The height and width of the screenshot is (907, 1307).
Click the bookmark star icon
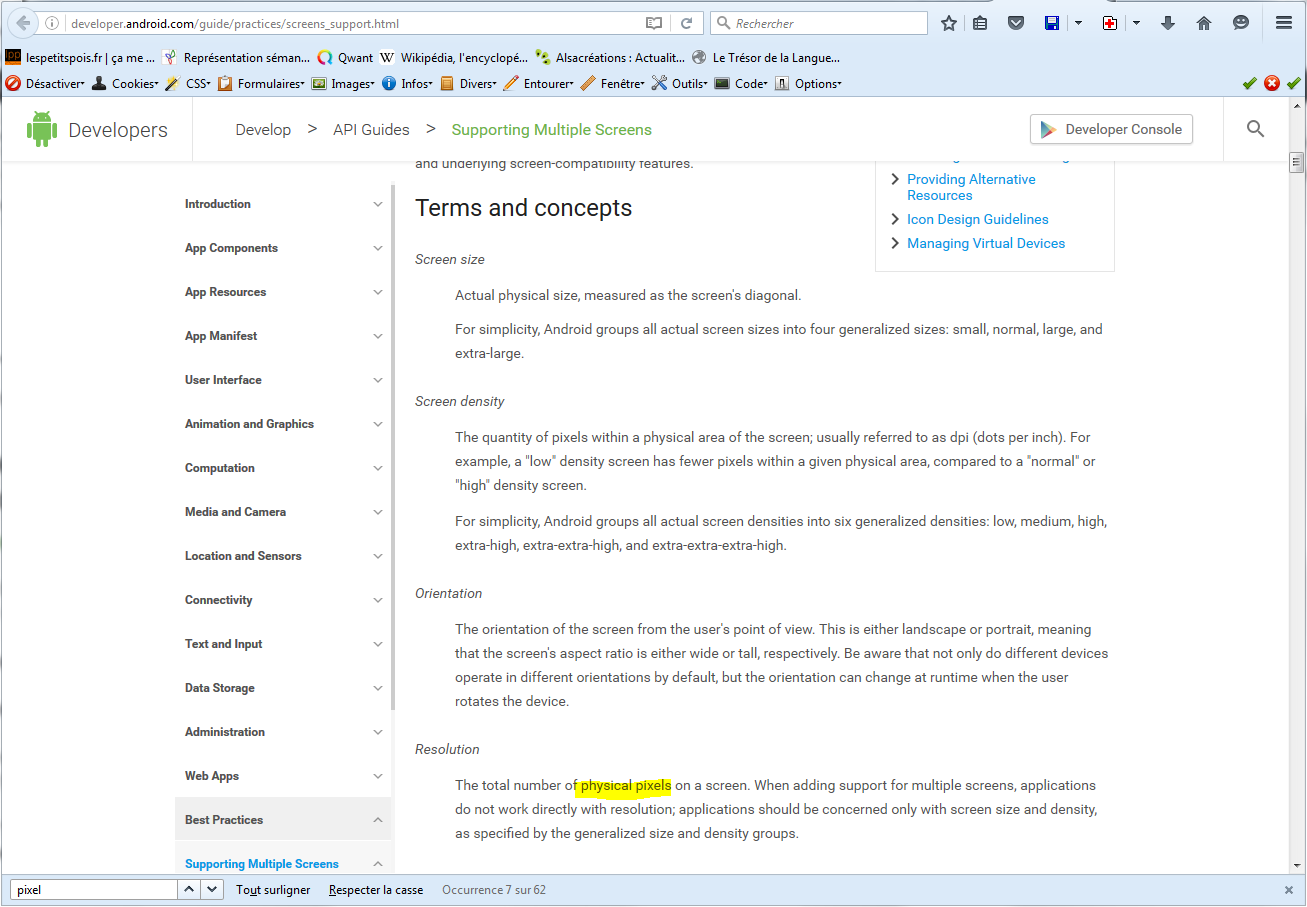pyautogui.click(x=949, y=23)
